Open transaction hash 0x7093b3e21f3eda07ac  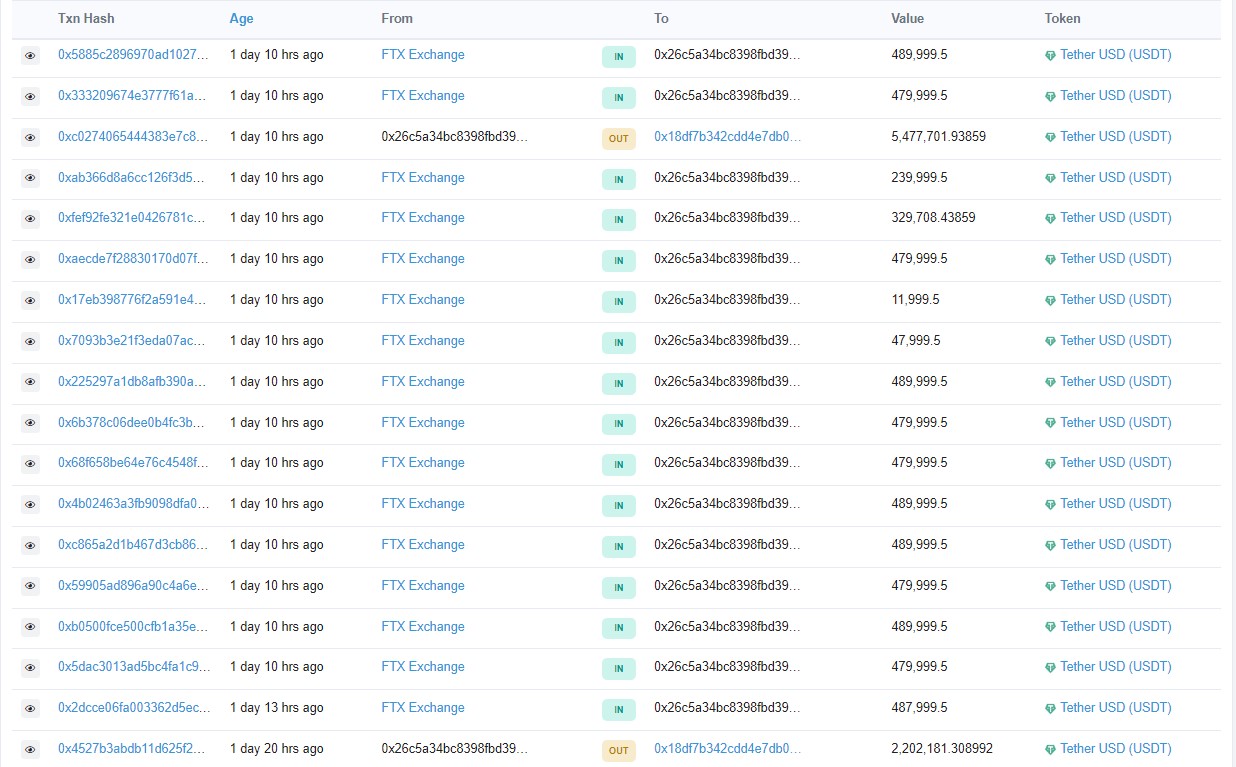click(133, 341)
